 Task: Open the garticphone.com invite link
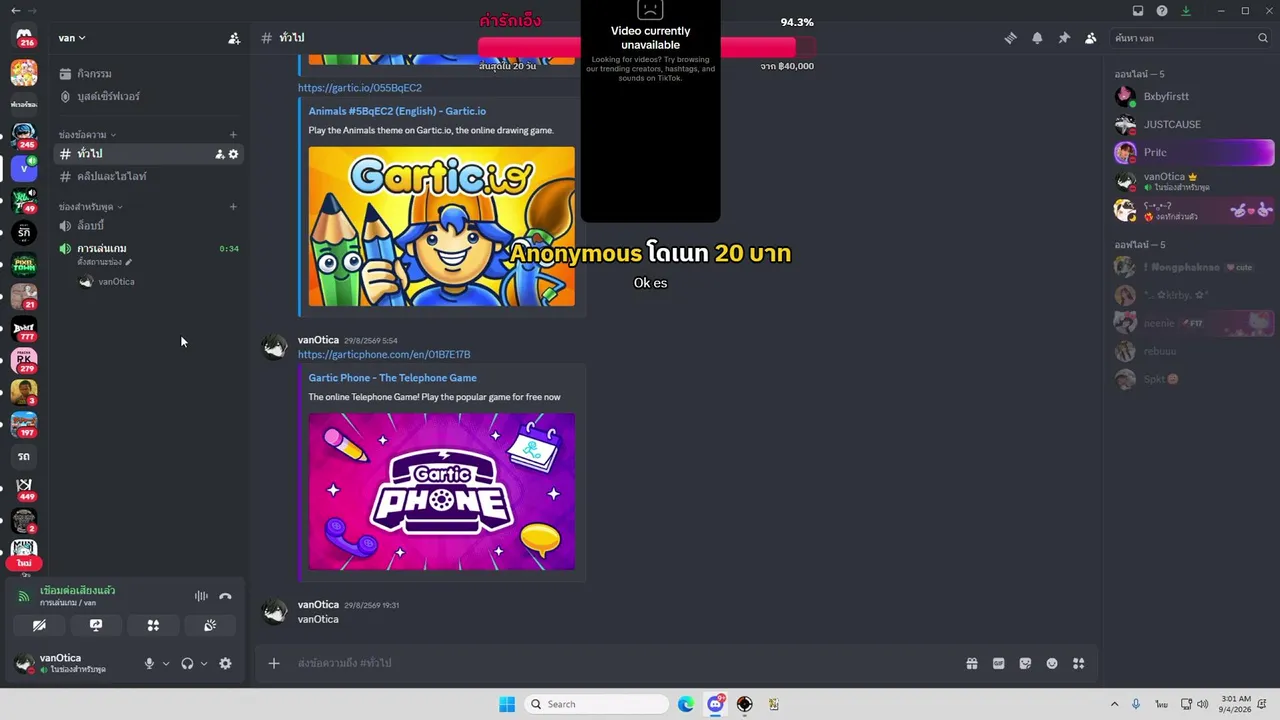(384, 355)
